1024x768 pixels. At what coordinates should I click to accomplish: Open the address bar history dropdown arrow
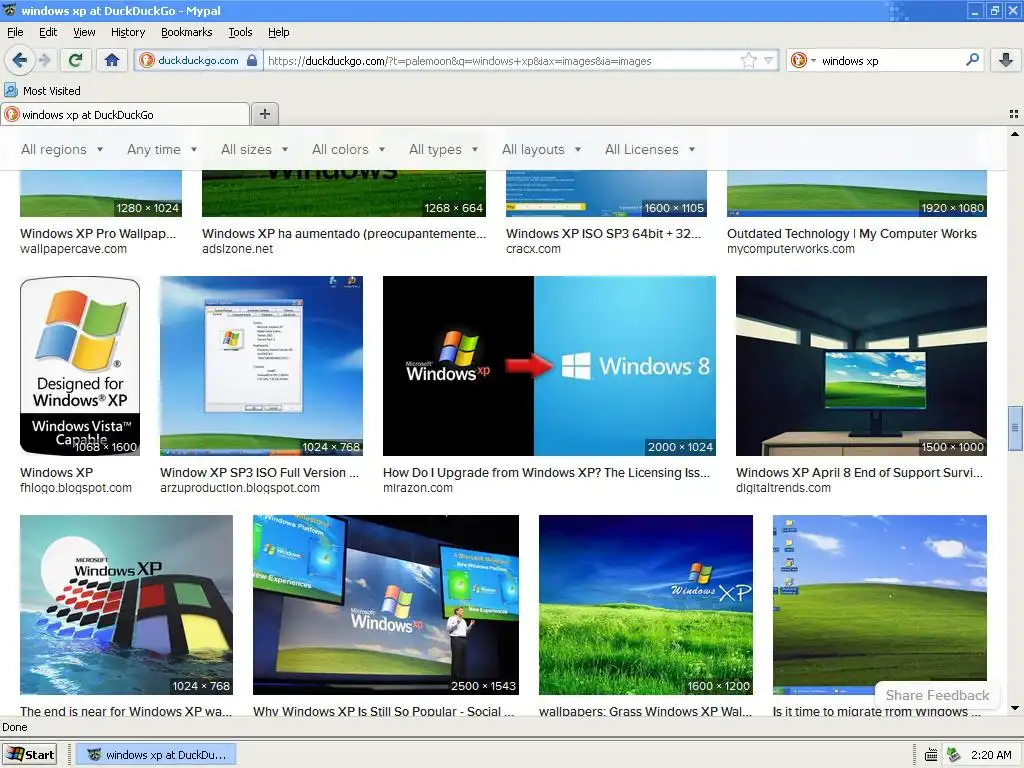point(769,61)
